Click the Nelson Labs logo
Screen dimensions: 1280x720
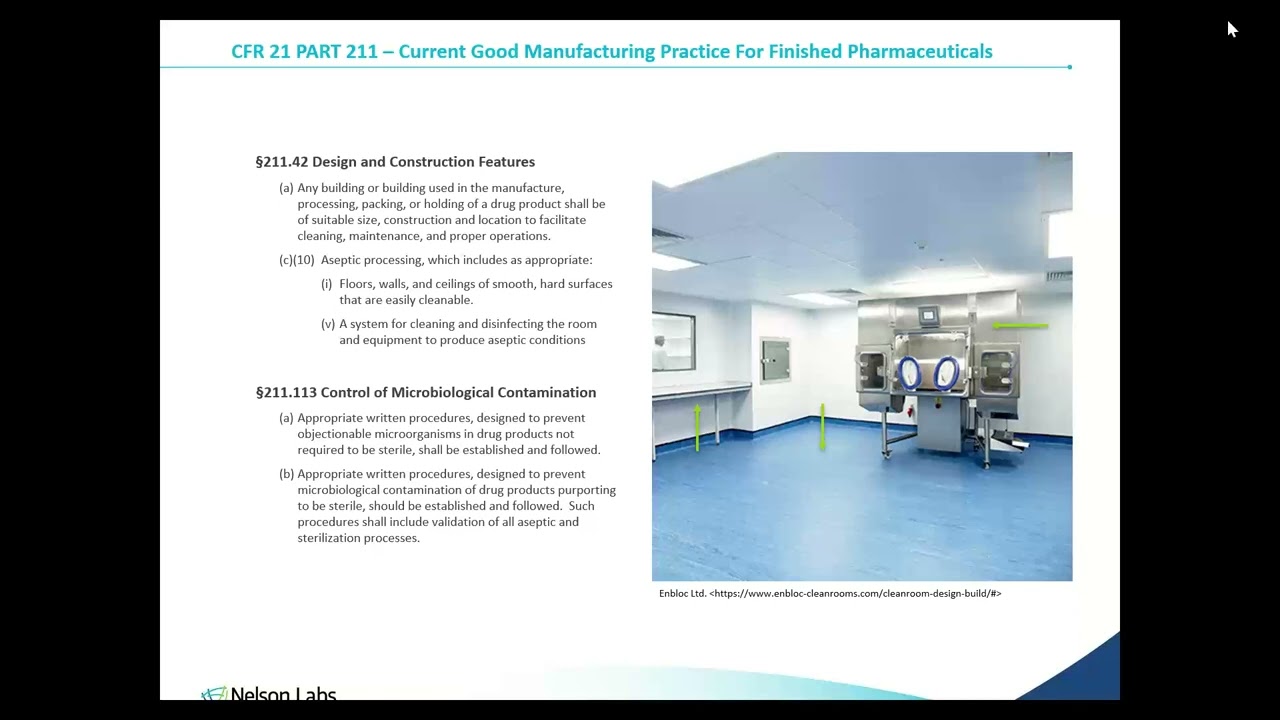(268, 693)
